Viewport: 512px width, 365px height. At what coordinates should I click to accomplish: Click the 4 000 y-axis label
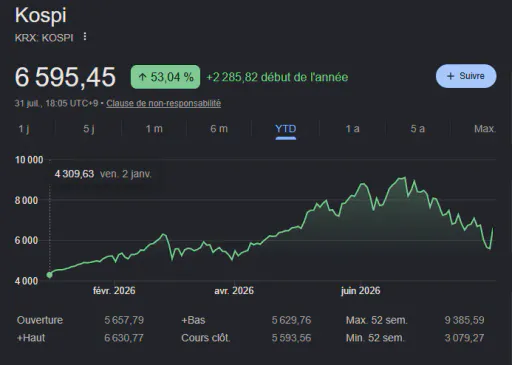pyautogui.click(x=26, y=281)
